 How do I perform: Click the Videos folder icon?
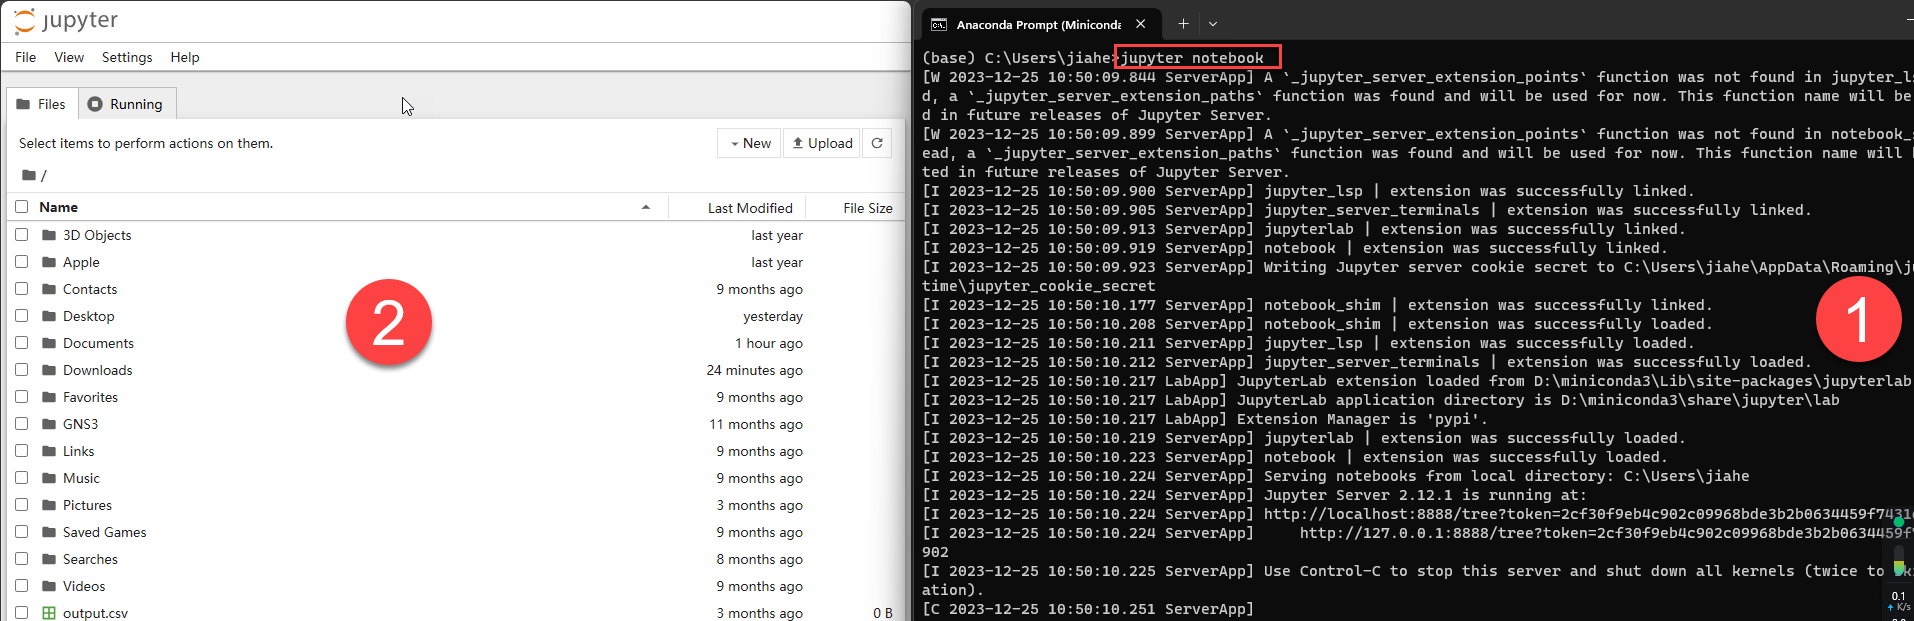tap(49, 586)
